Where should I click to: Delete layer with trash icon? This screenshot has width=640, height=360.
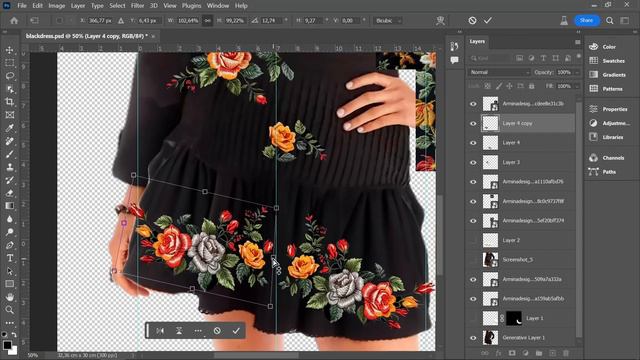tap(566, 353)
